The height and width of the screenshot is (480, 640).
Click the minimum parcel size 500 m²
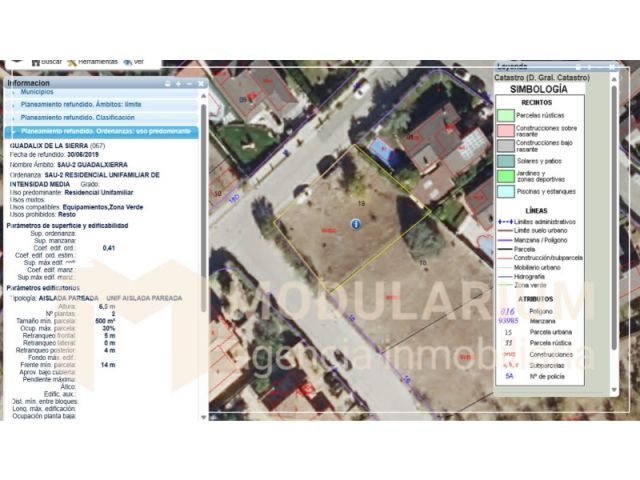tap(105, 321)
